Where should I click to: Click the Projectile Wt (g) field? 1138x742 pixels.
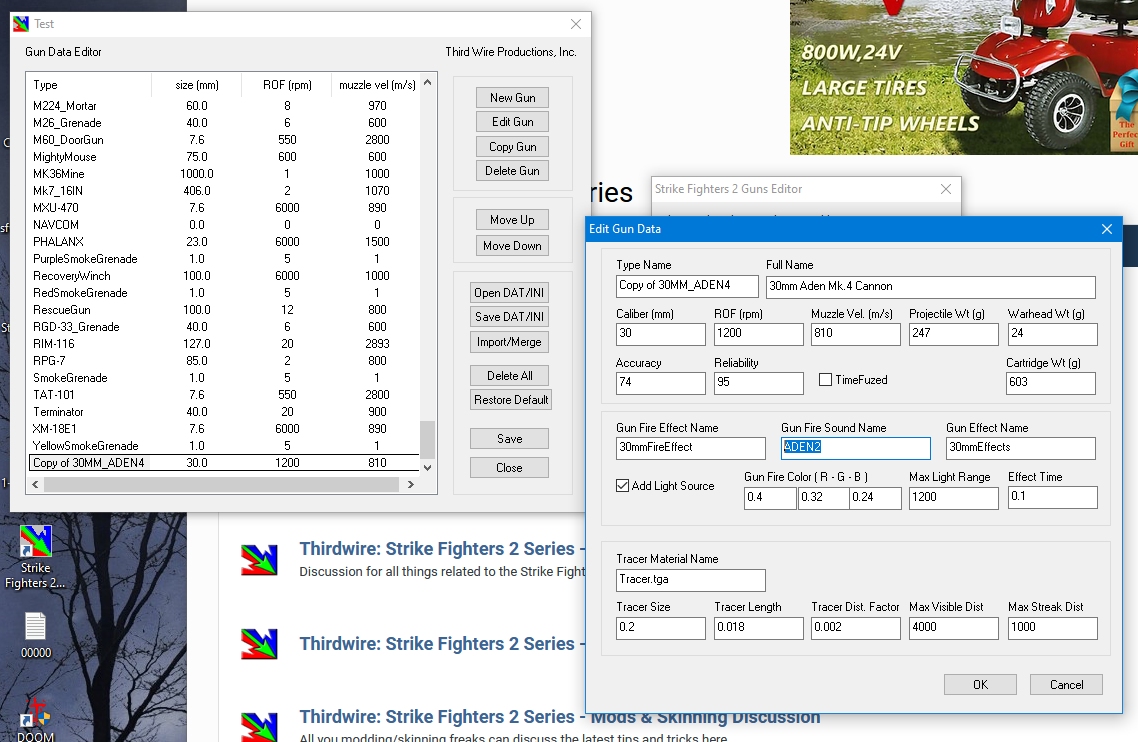pos(954,334)
